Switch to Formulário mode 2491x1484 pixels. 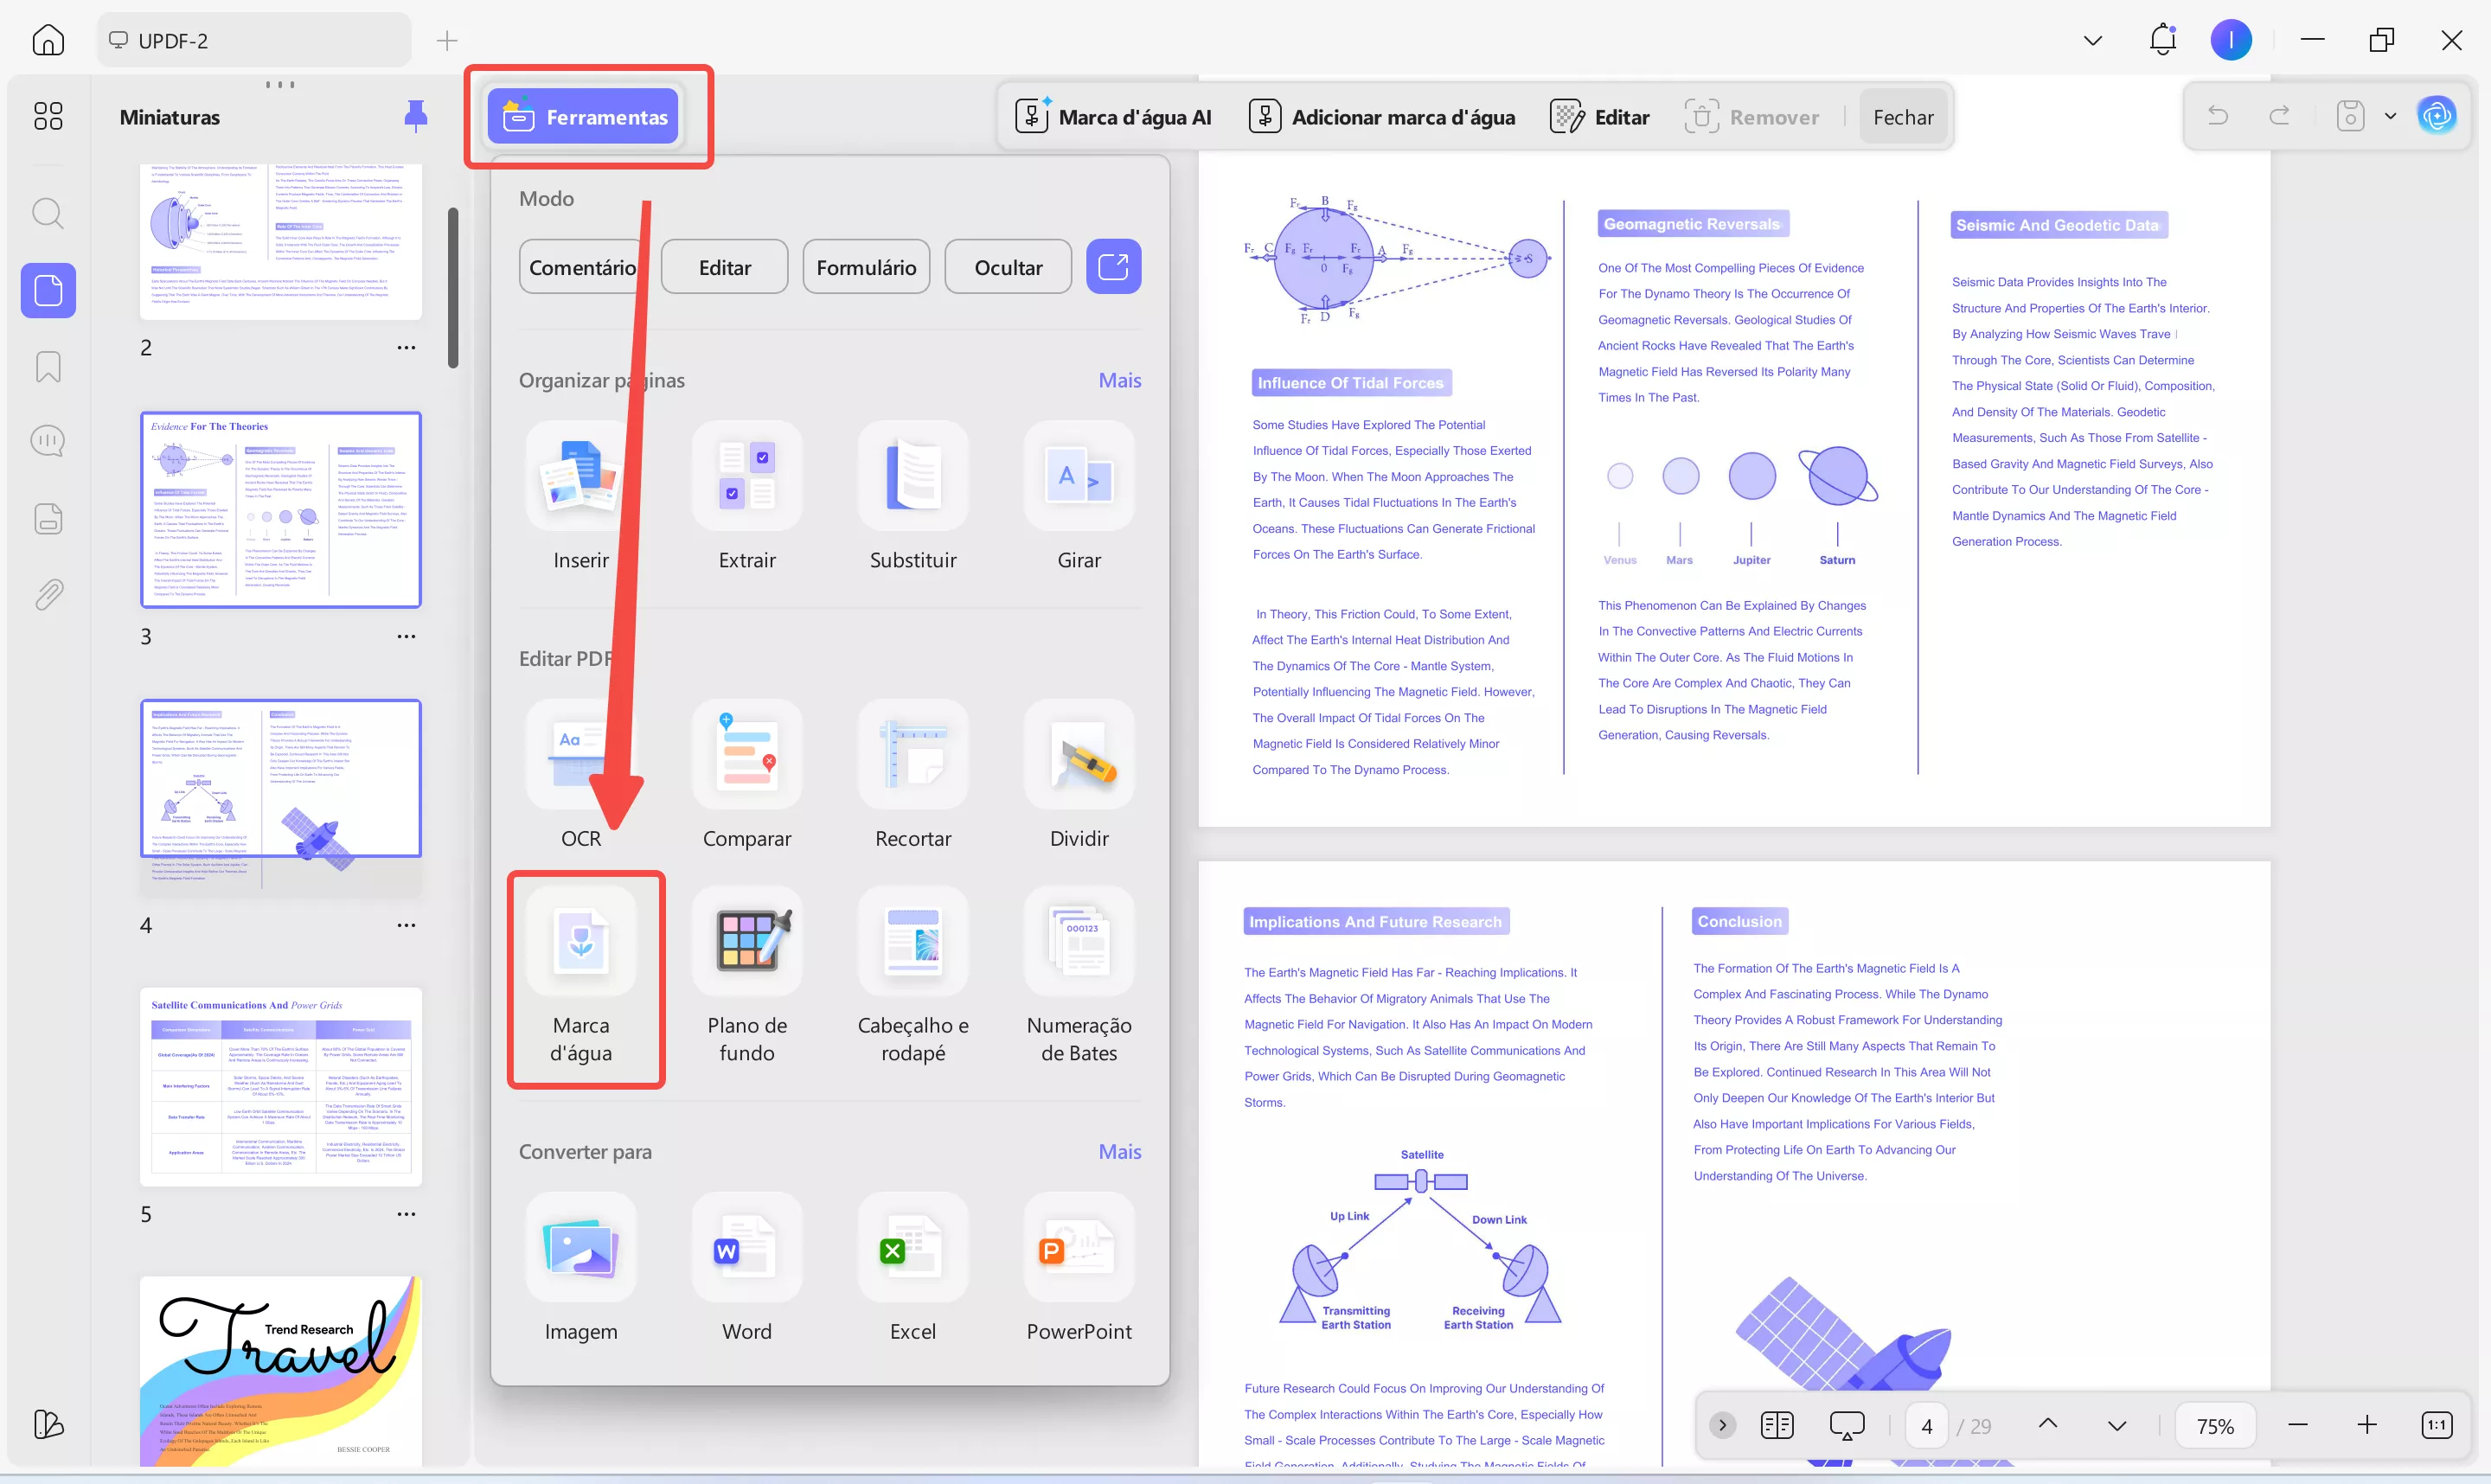coord(866,267)
